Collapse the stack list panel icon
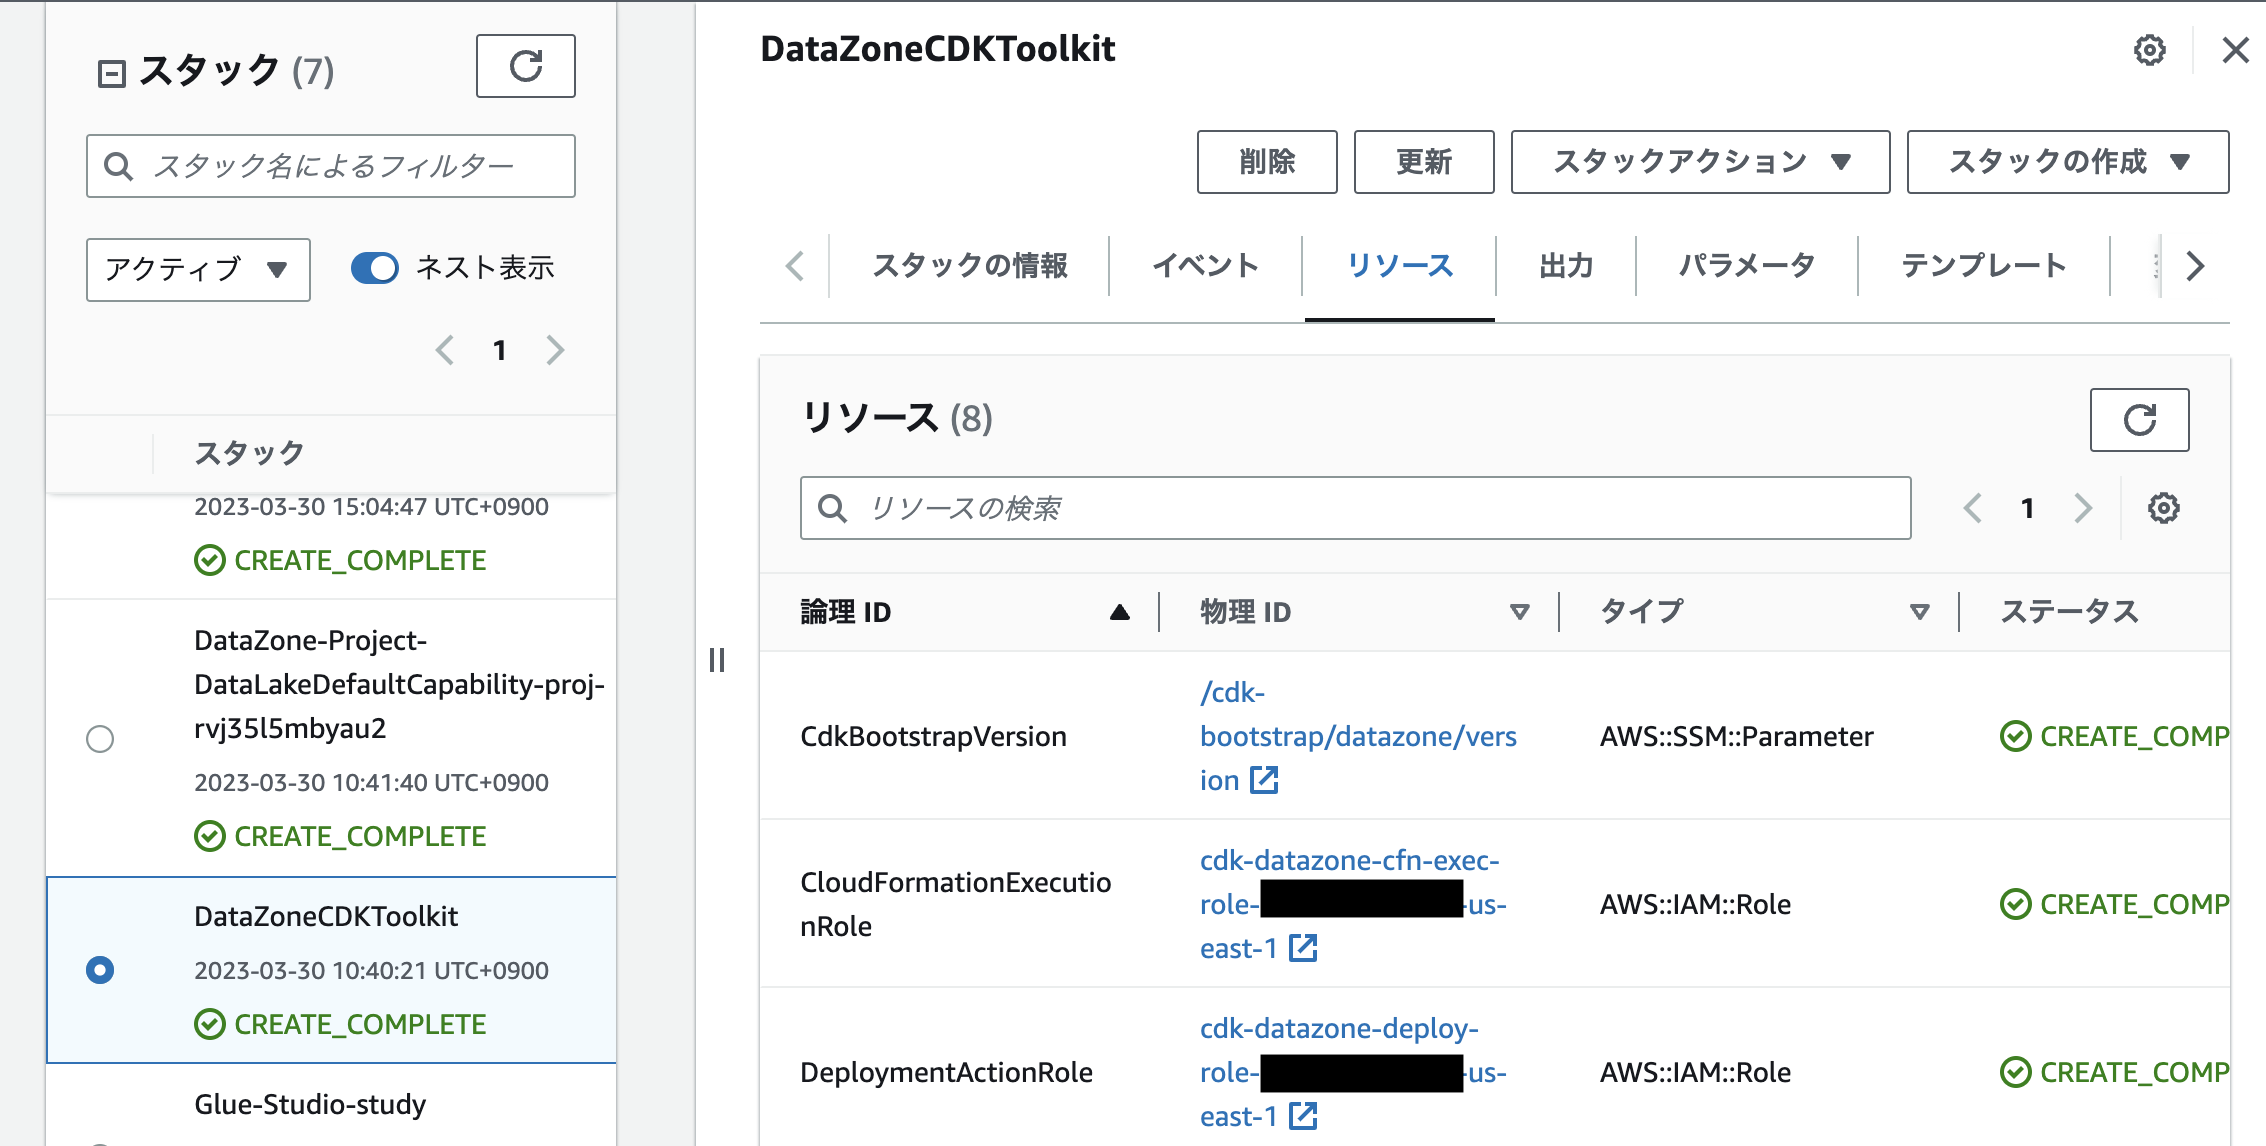Image resolution: width=2266 pixels, height=1146 pixels. coord(111,74)
